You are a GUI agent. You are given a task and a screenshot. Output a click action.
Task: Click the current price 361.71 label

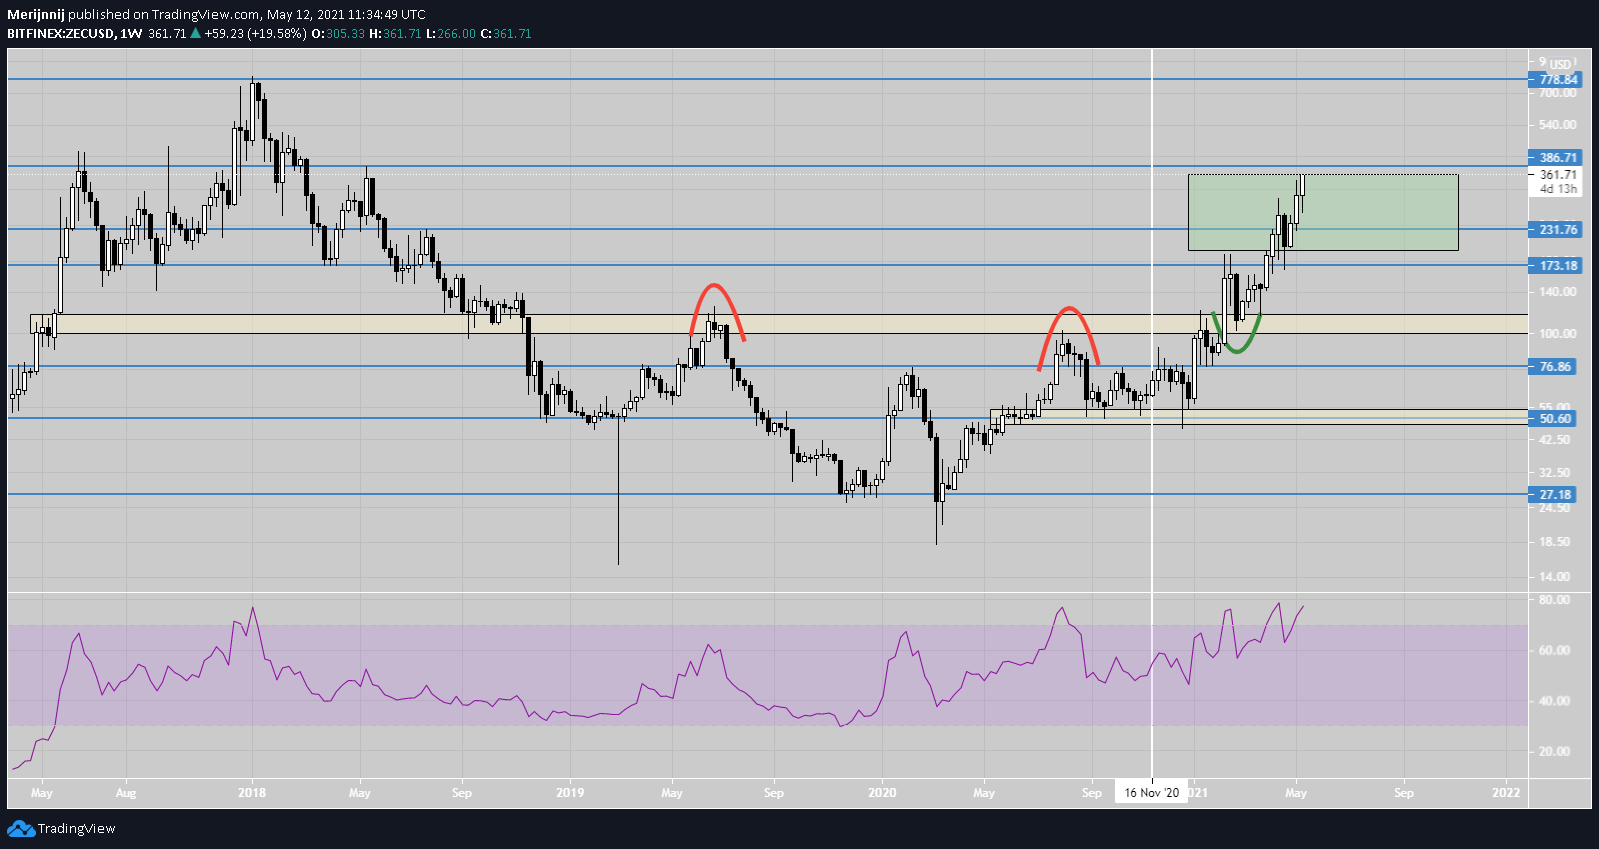pos(1557,174)
